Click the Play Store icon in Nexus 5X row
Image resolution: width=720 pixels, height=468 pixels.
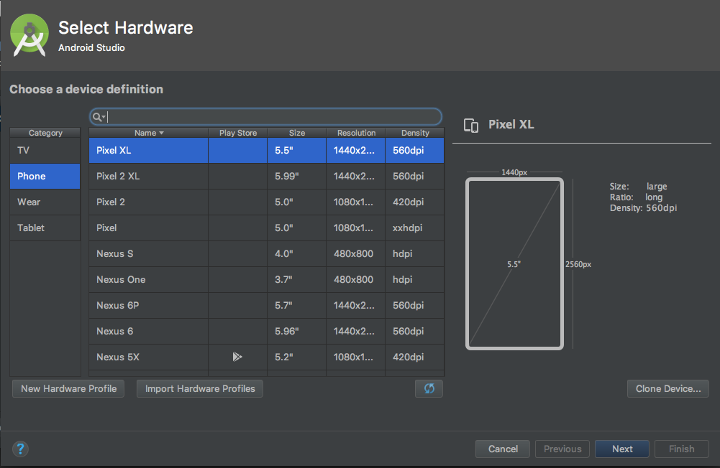237,357
